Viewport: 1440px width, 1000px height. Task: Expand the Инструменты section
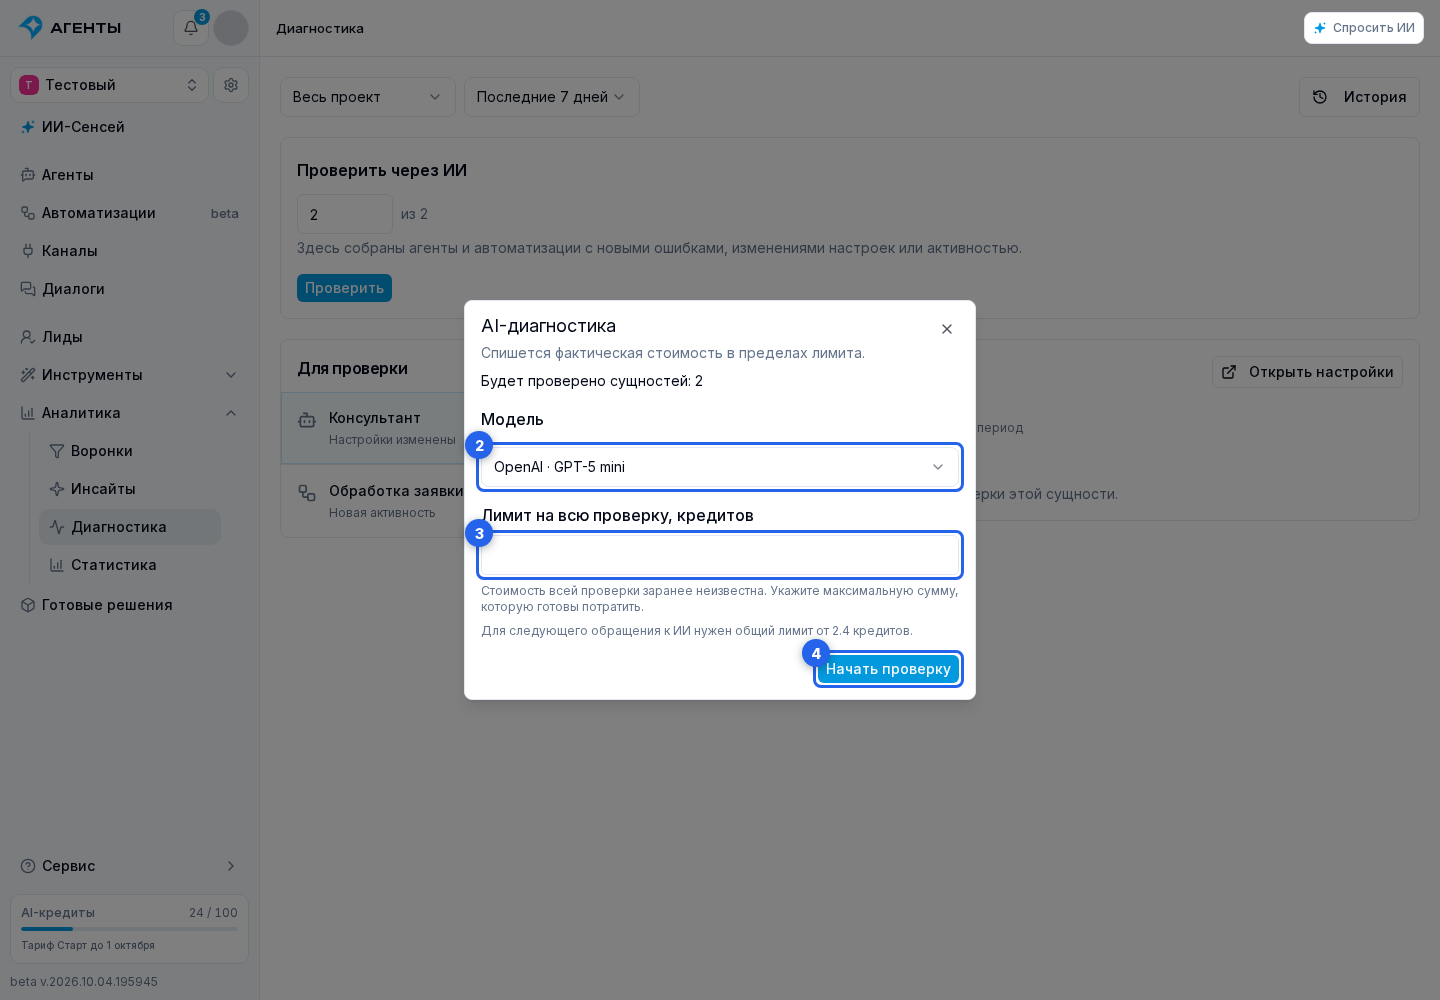(130, 375)
